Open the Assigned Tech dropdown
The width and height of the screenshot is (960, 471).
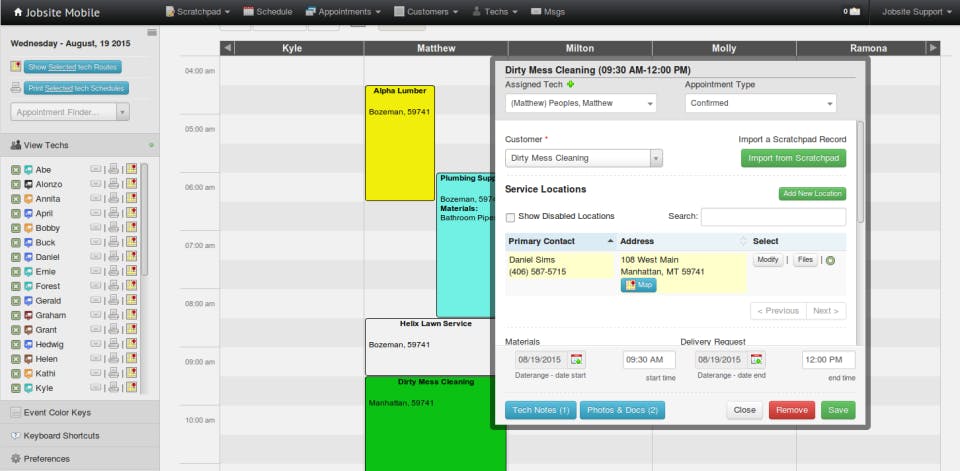pos(580,103)
